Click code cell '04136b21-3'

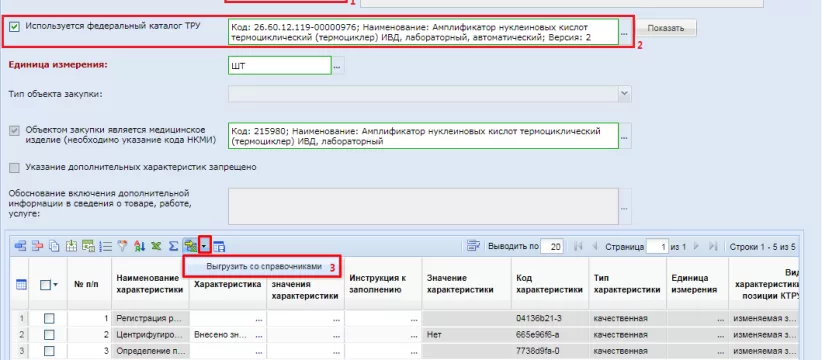(x=550, y=319)
